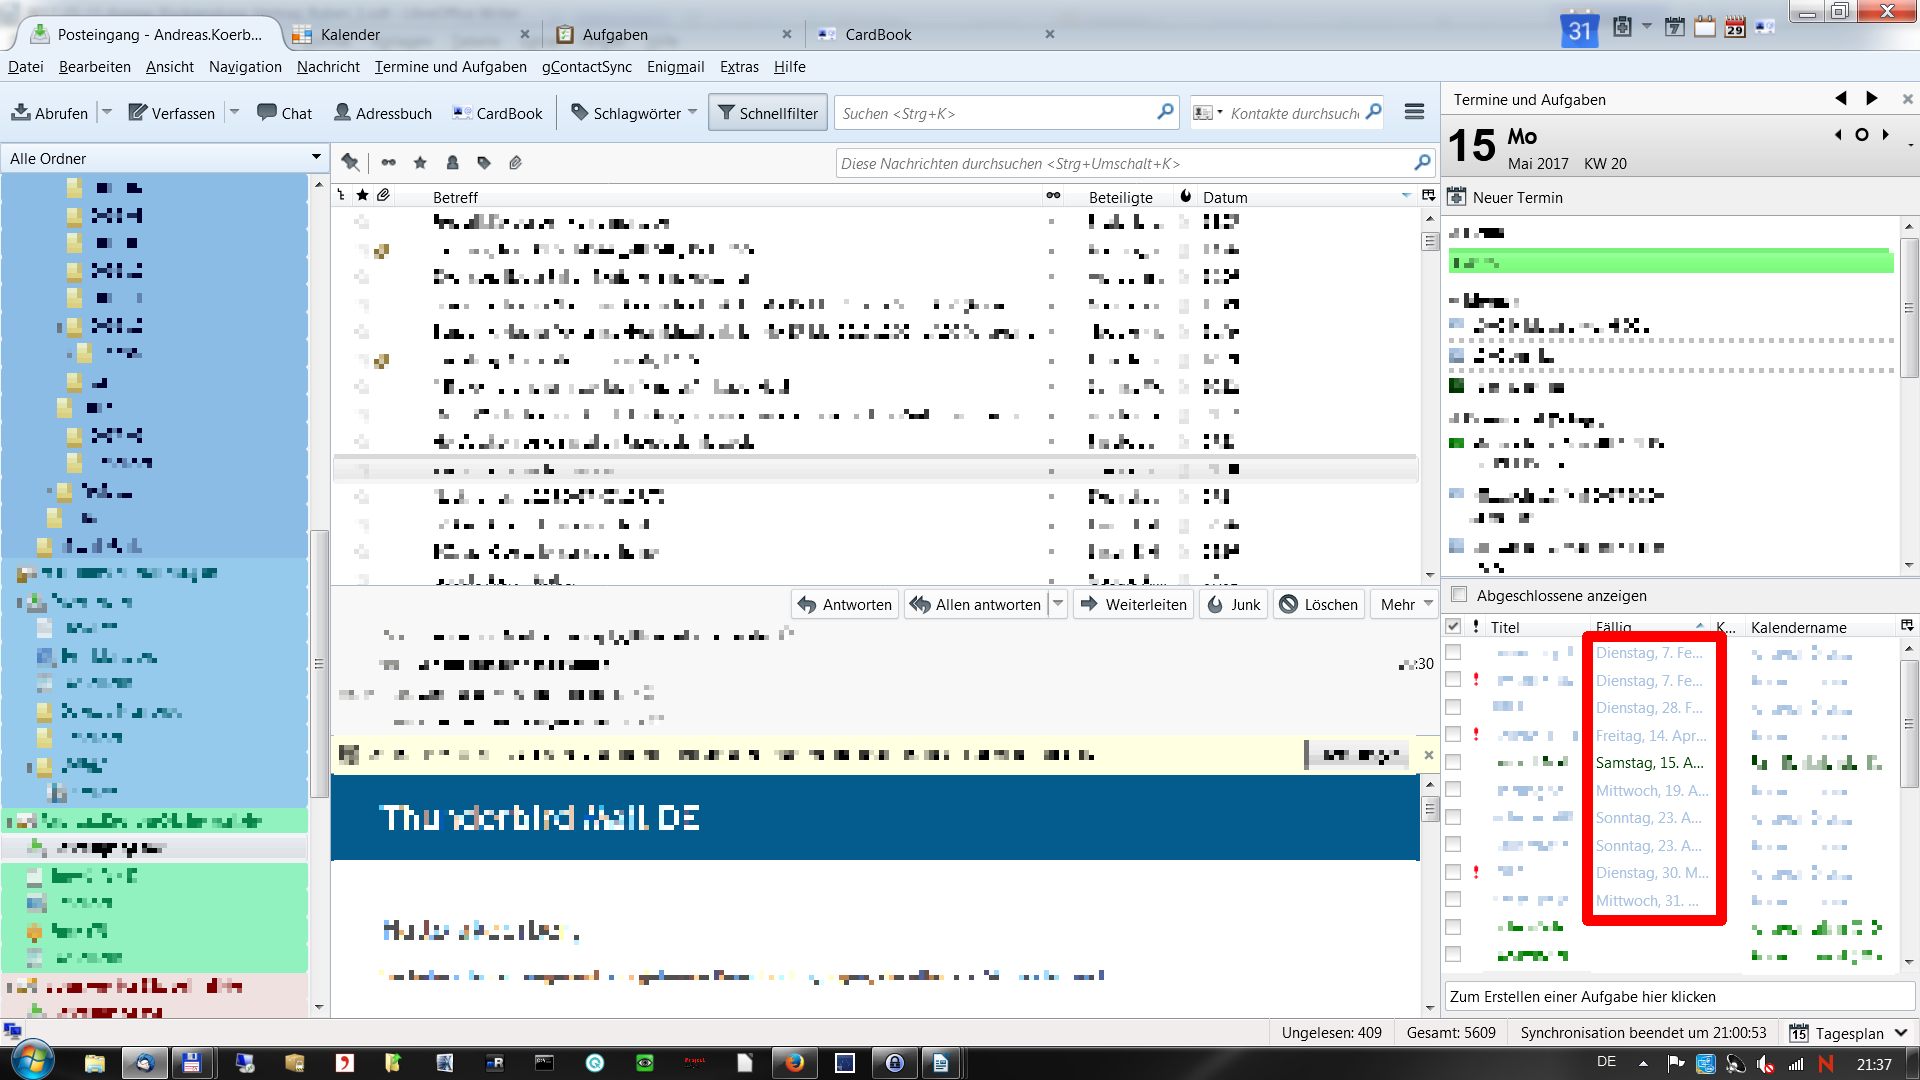
Task: Enable Abgeschlossene anzeigen checkbox
Action: (1459, 595)
